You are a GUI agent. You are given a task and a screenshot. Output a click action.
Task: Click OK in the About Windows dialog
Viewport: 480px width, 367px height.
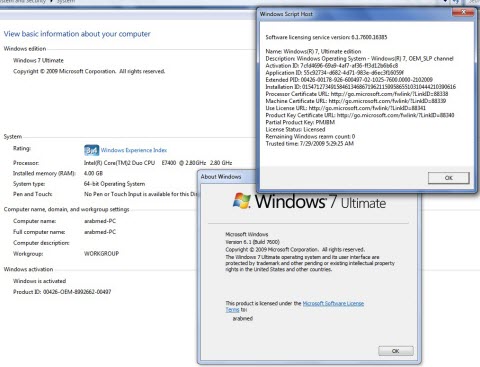(396, 351)
